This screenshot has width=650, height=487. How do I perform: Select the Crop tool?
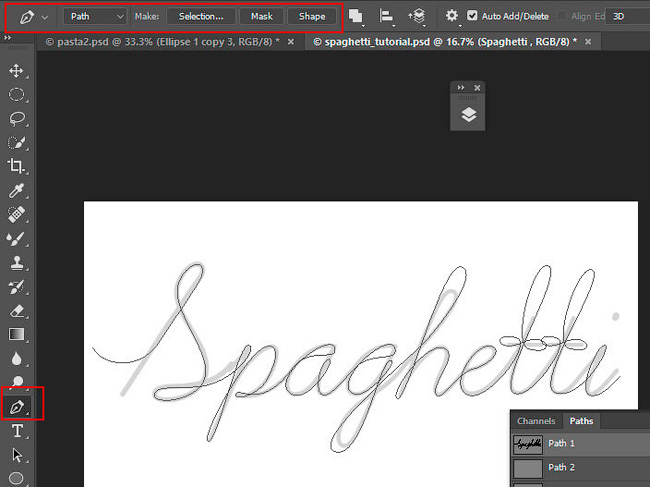click(x=16, y=166)
